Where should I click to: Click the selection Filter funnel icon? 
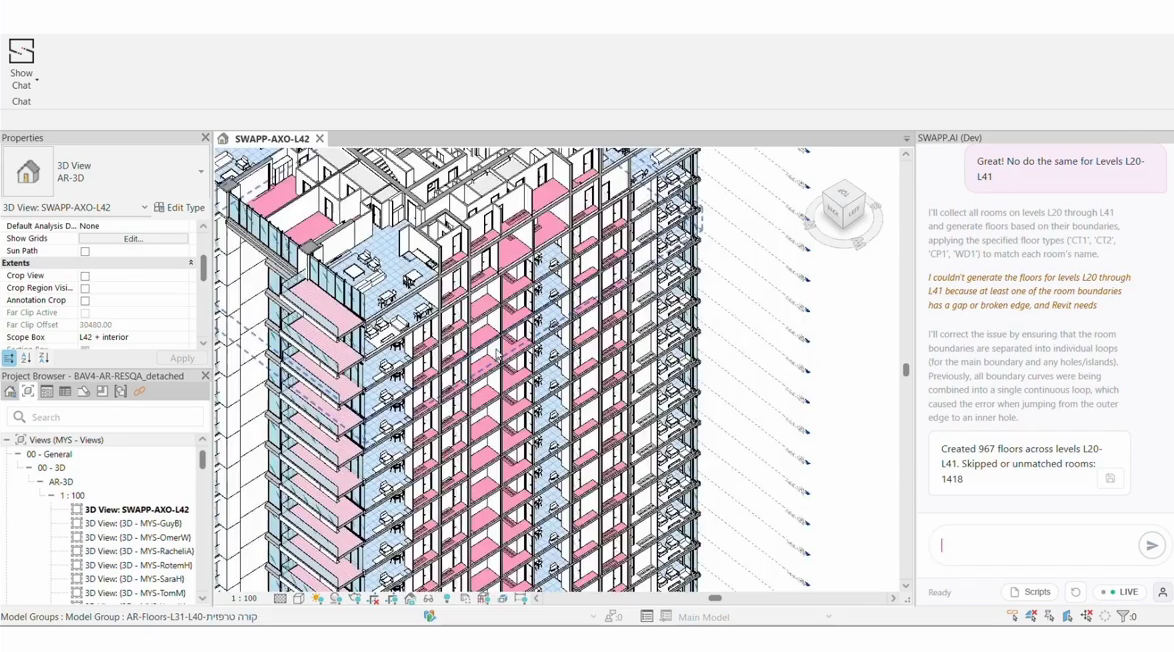point(1125,616)
